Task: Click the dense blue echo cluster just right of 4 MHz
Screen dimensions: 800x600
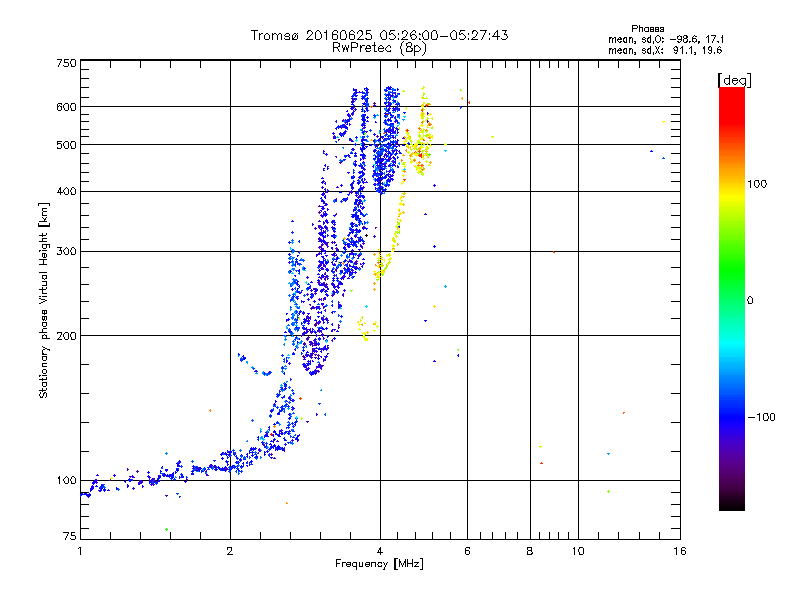Action: coord(386,140)
